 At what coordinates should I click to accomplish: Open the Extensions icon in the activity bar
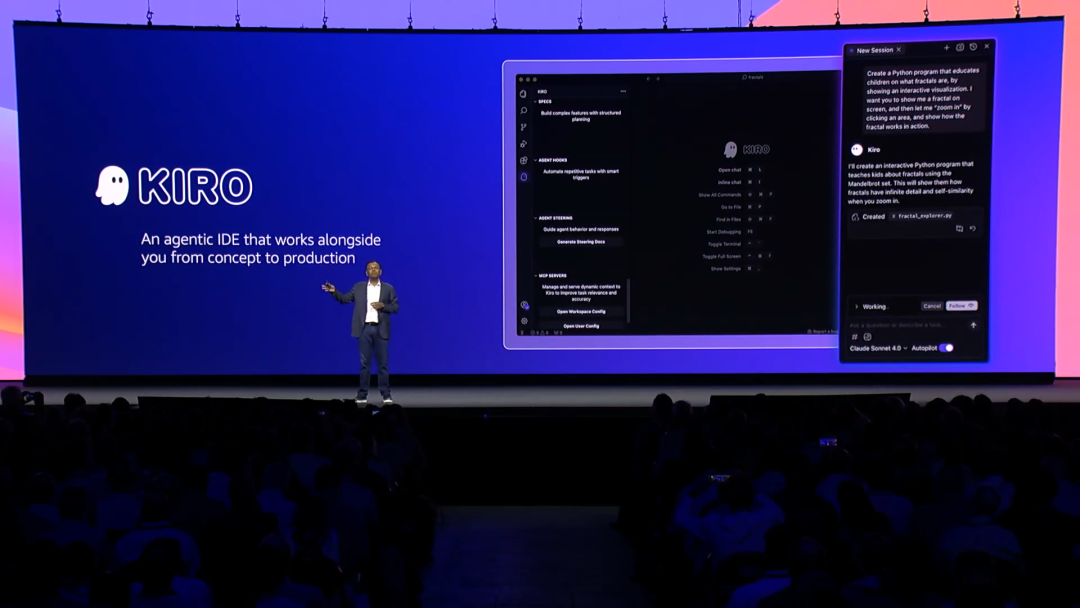point(523,160)
